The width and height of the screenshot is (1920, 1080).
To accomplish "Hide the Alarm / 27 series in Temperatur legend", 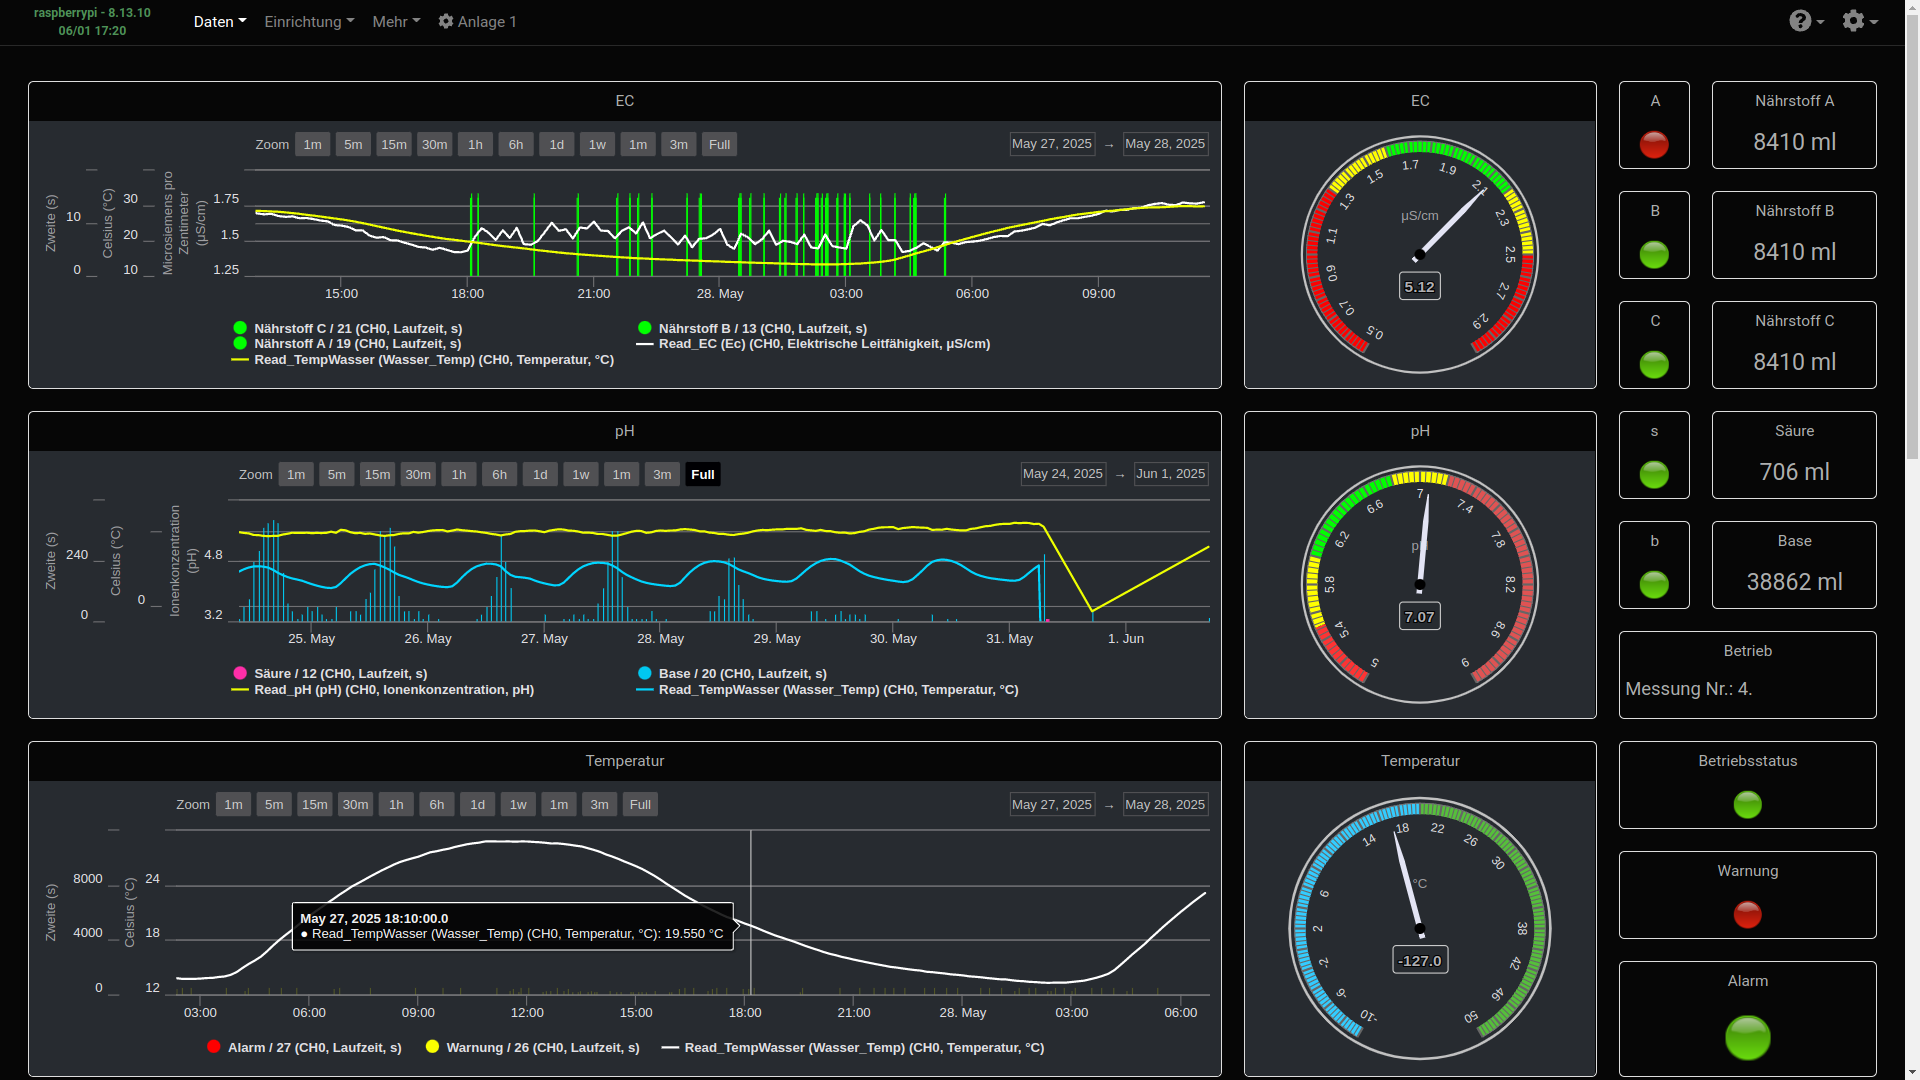I will [x=305, y=1047].
